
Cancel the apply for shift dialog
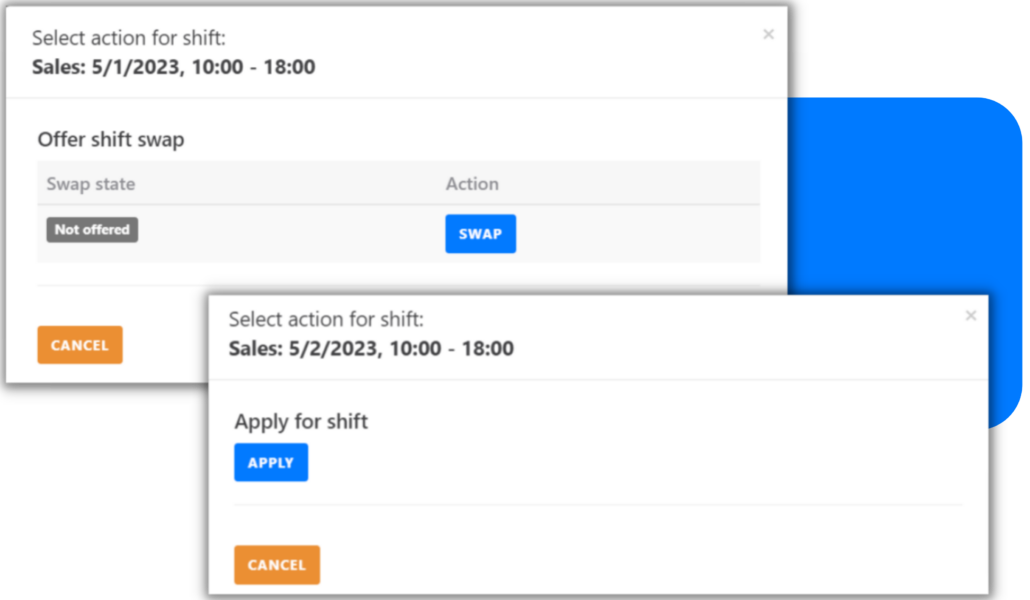coord(277,565)
